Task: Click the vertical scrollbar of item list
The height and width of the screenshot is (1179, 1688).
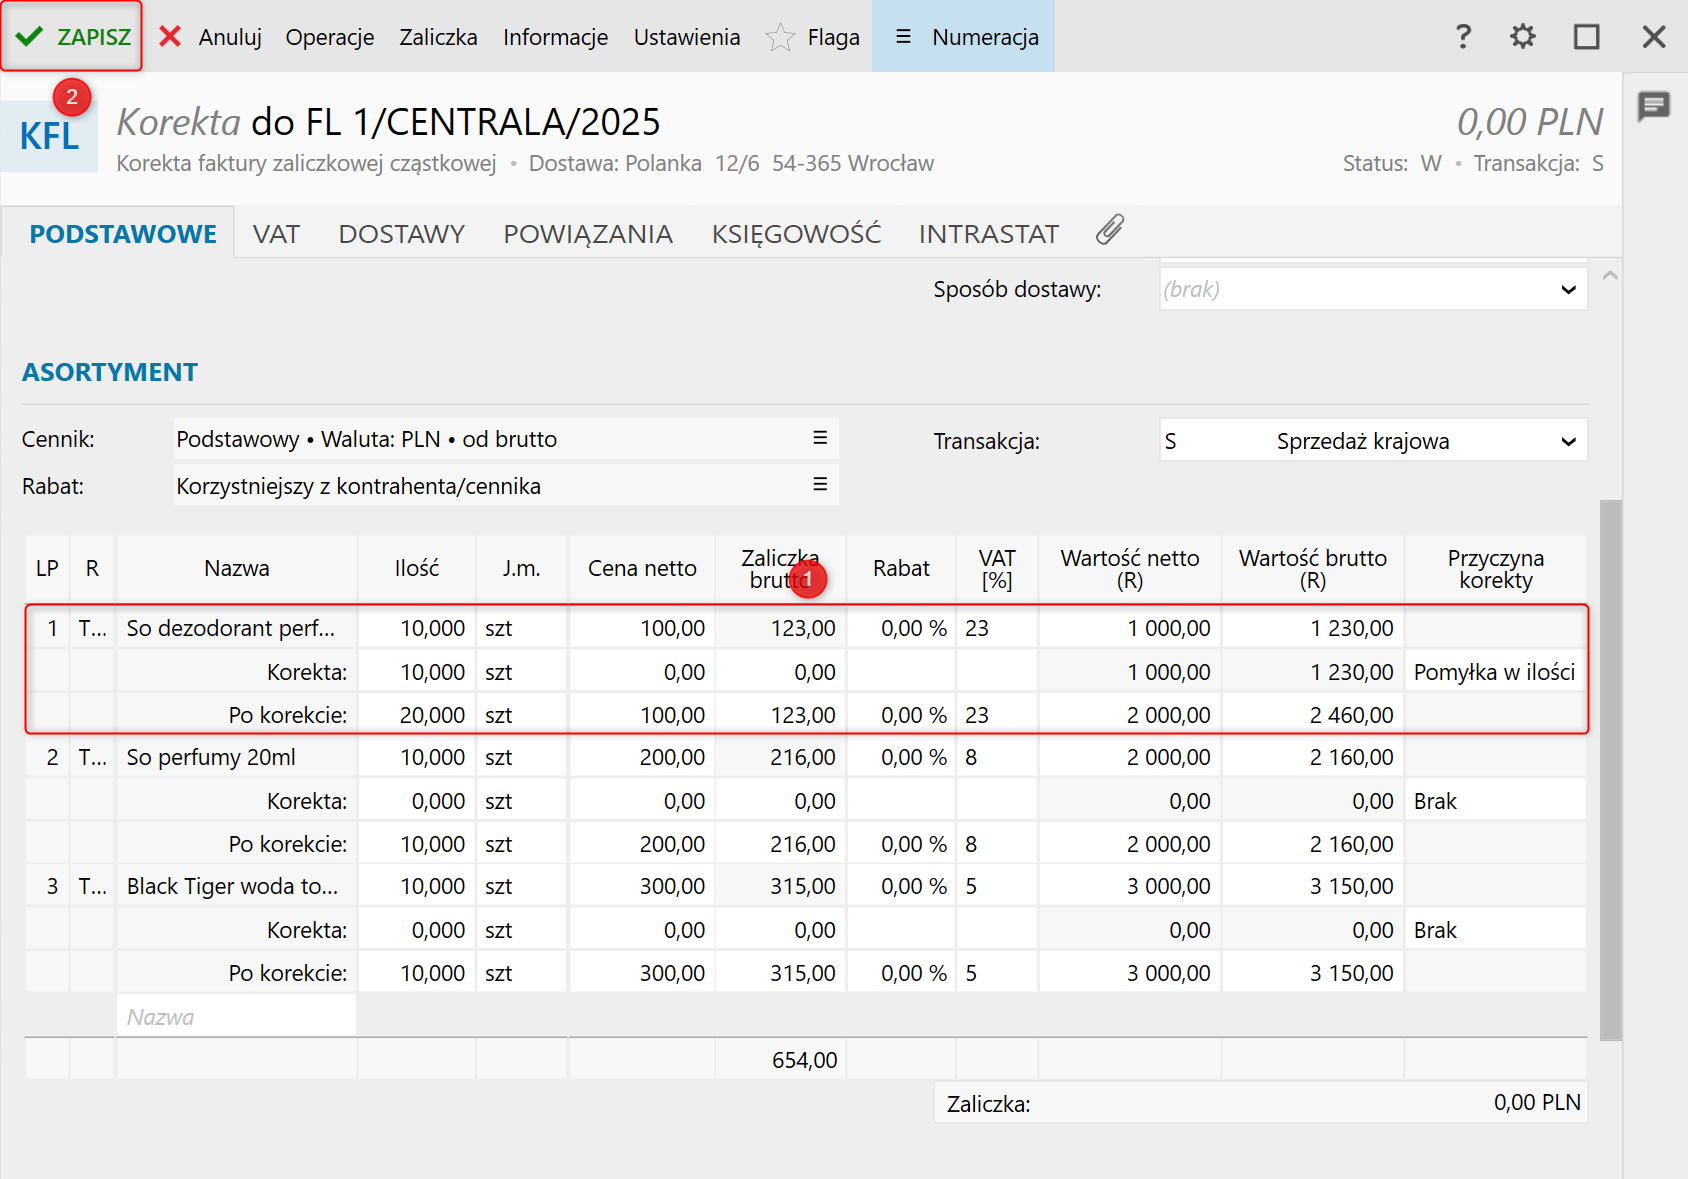Action: [x=1610, y=770]
